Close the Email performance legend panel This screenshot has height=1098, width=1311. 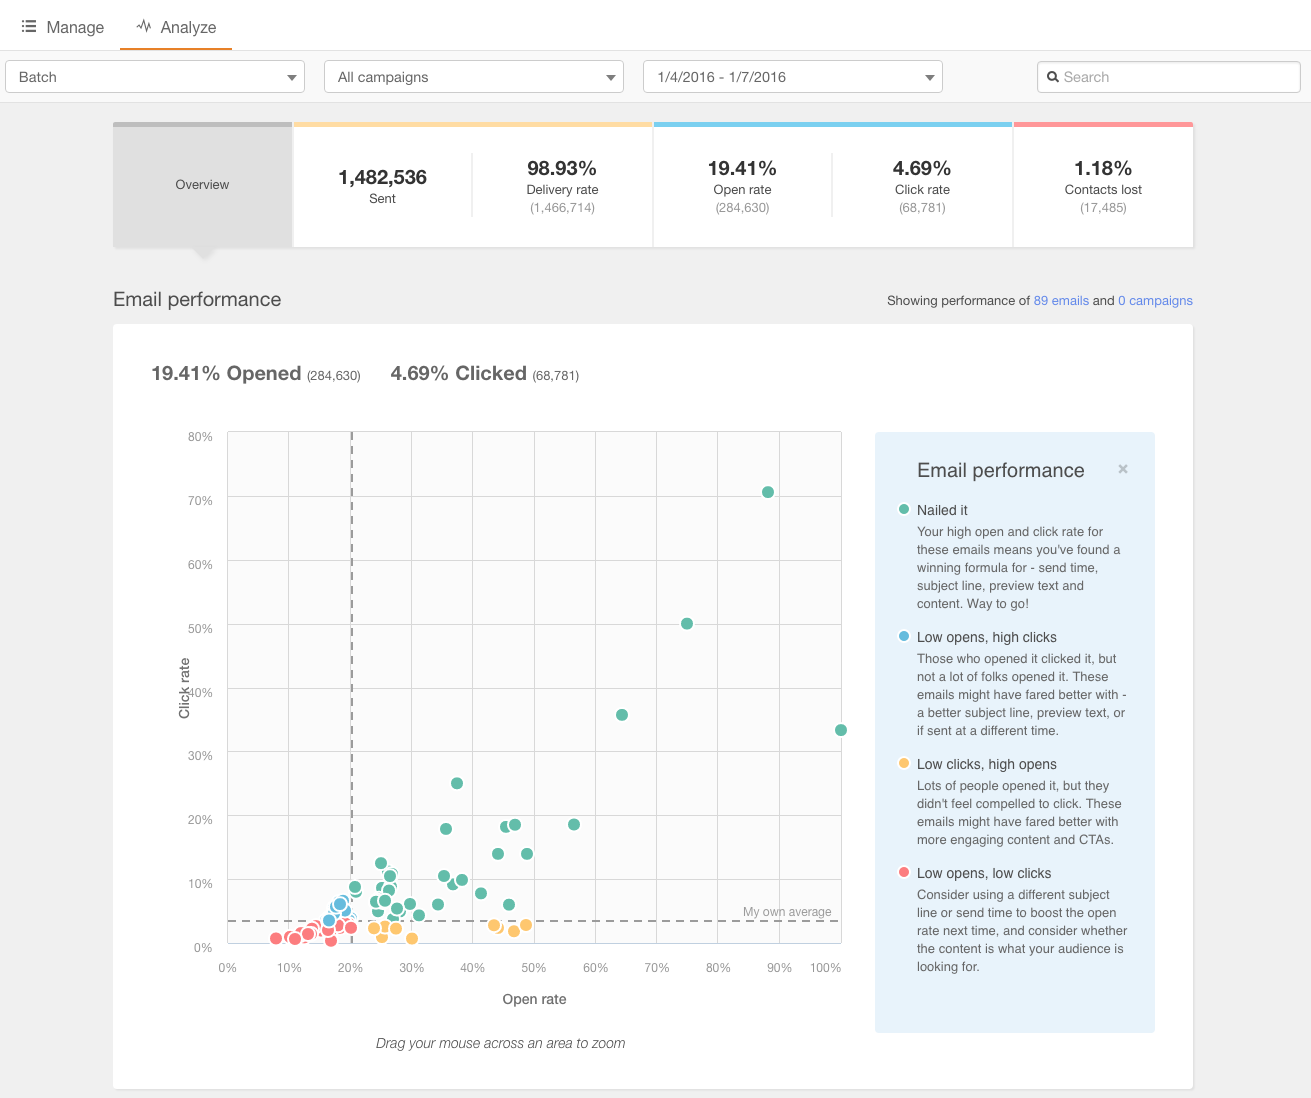[1123, 469]
